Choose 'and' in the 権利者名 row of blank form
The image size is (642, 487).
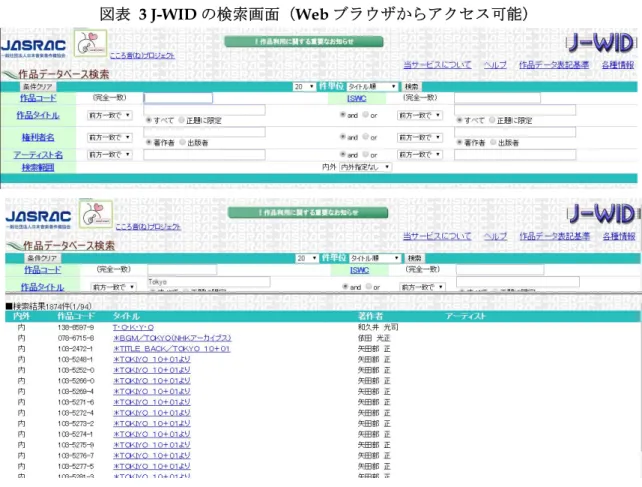click(x=343, y=137)
